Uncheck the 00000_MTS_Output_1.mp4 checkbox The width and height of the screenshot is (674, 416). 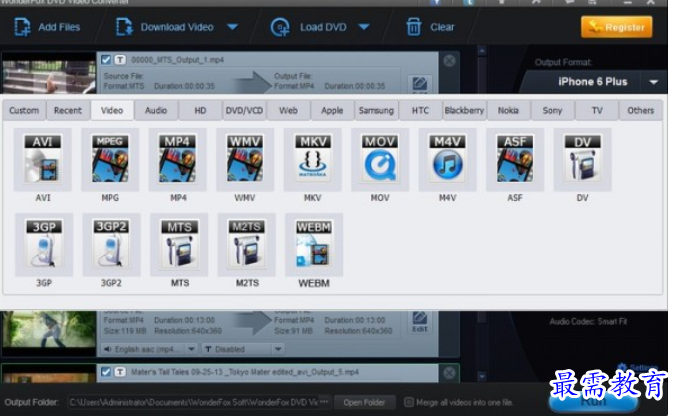click(x=106, y=60)
